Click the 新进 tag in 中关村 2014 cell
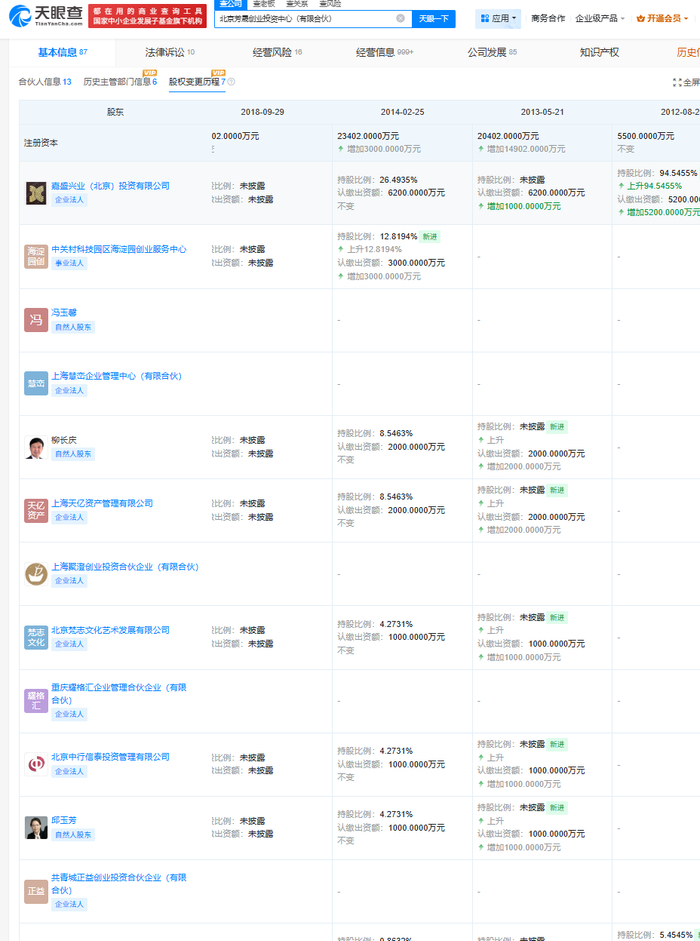The width and height of the screenshot is (700, 941). pos(430,237)
